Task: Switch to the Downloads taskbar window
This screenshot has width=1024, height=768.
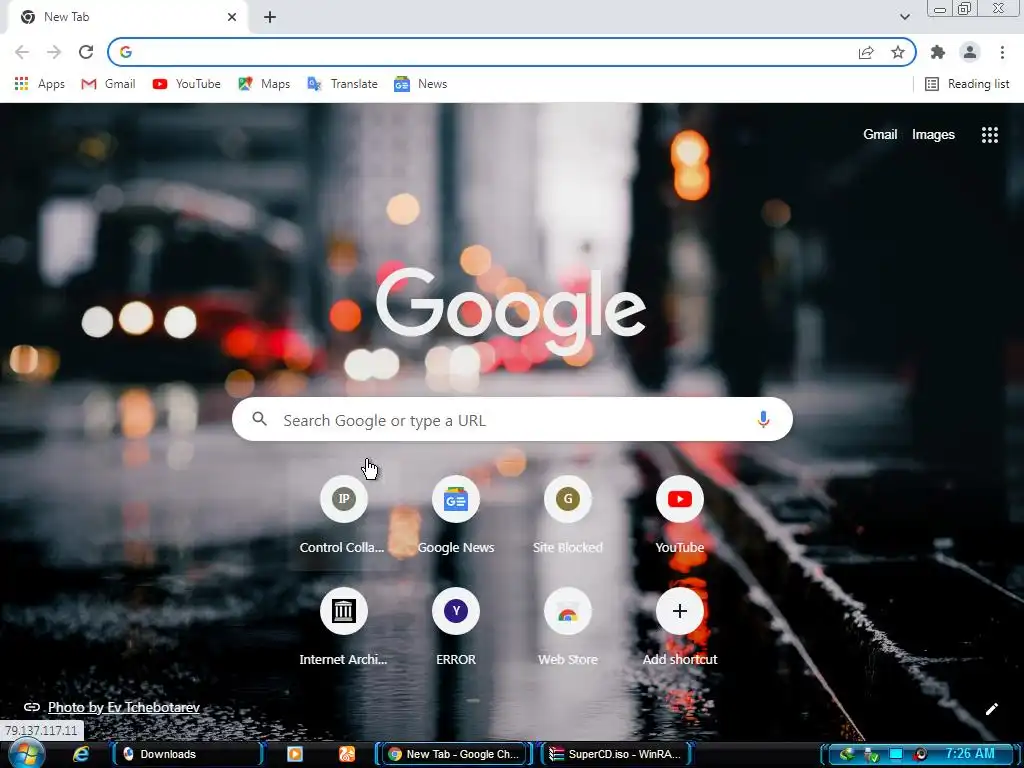Action: 190,754
